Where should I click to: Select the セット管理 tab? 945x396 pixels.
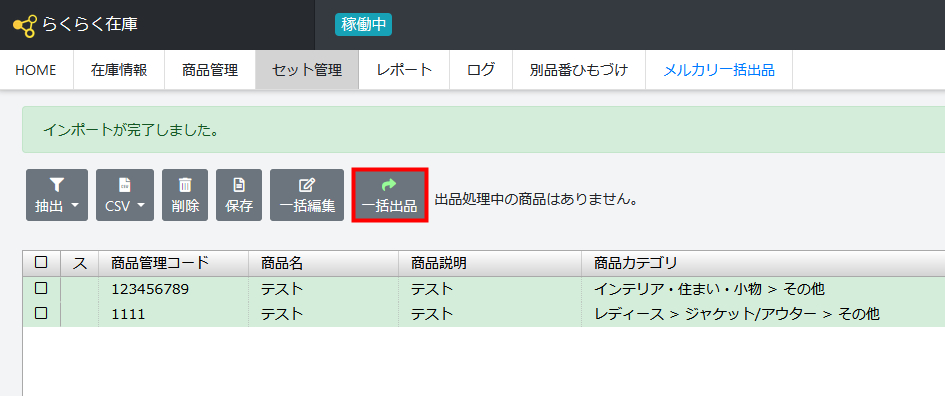point(307,70)
